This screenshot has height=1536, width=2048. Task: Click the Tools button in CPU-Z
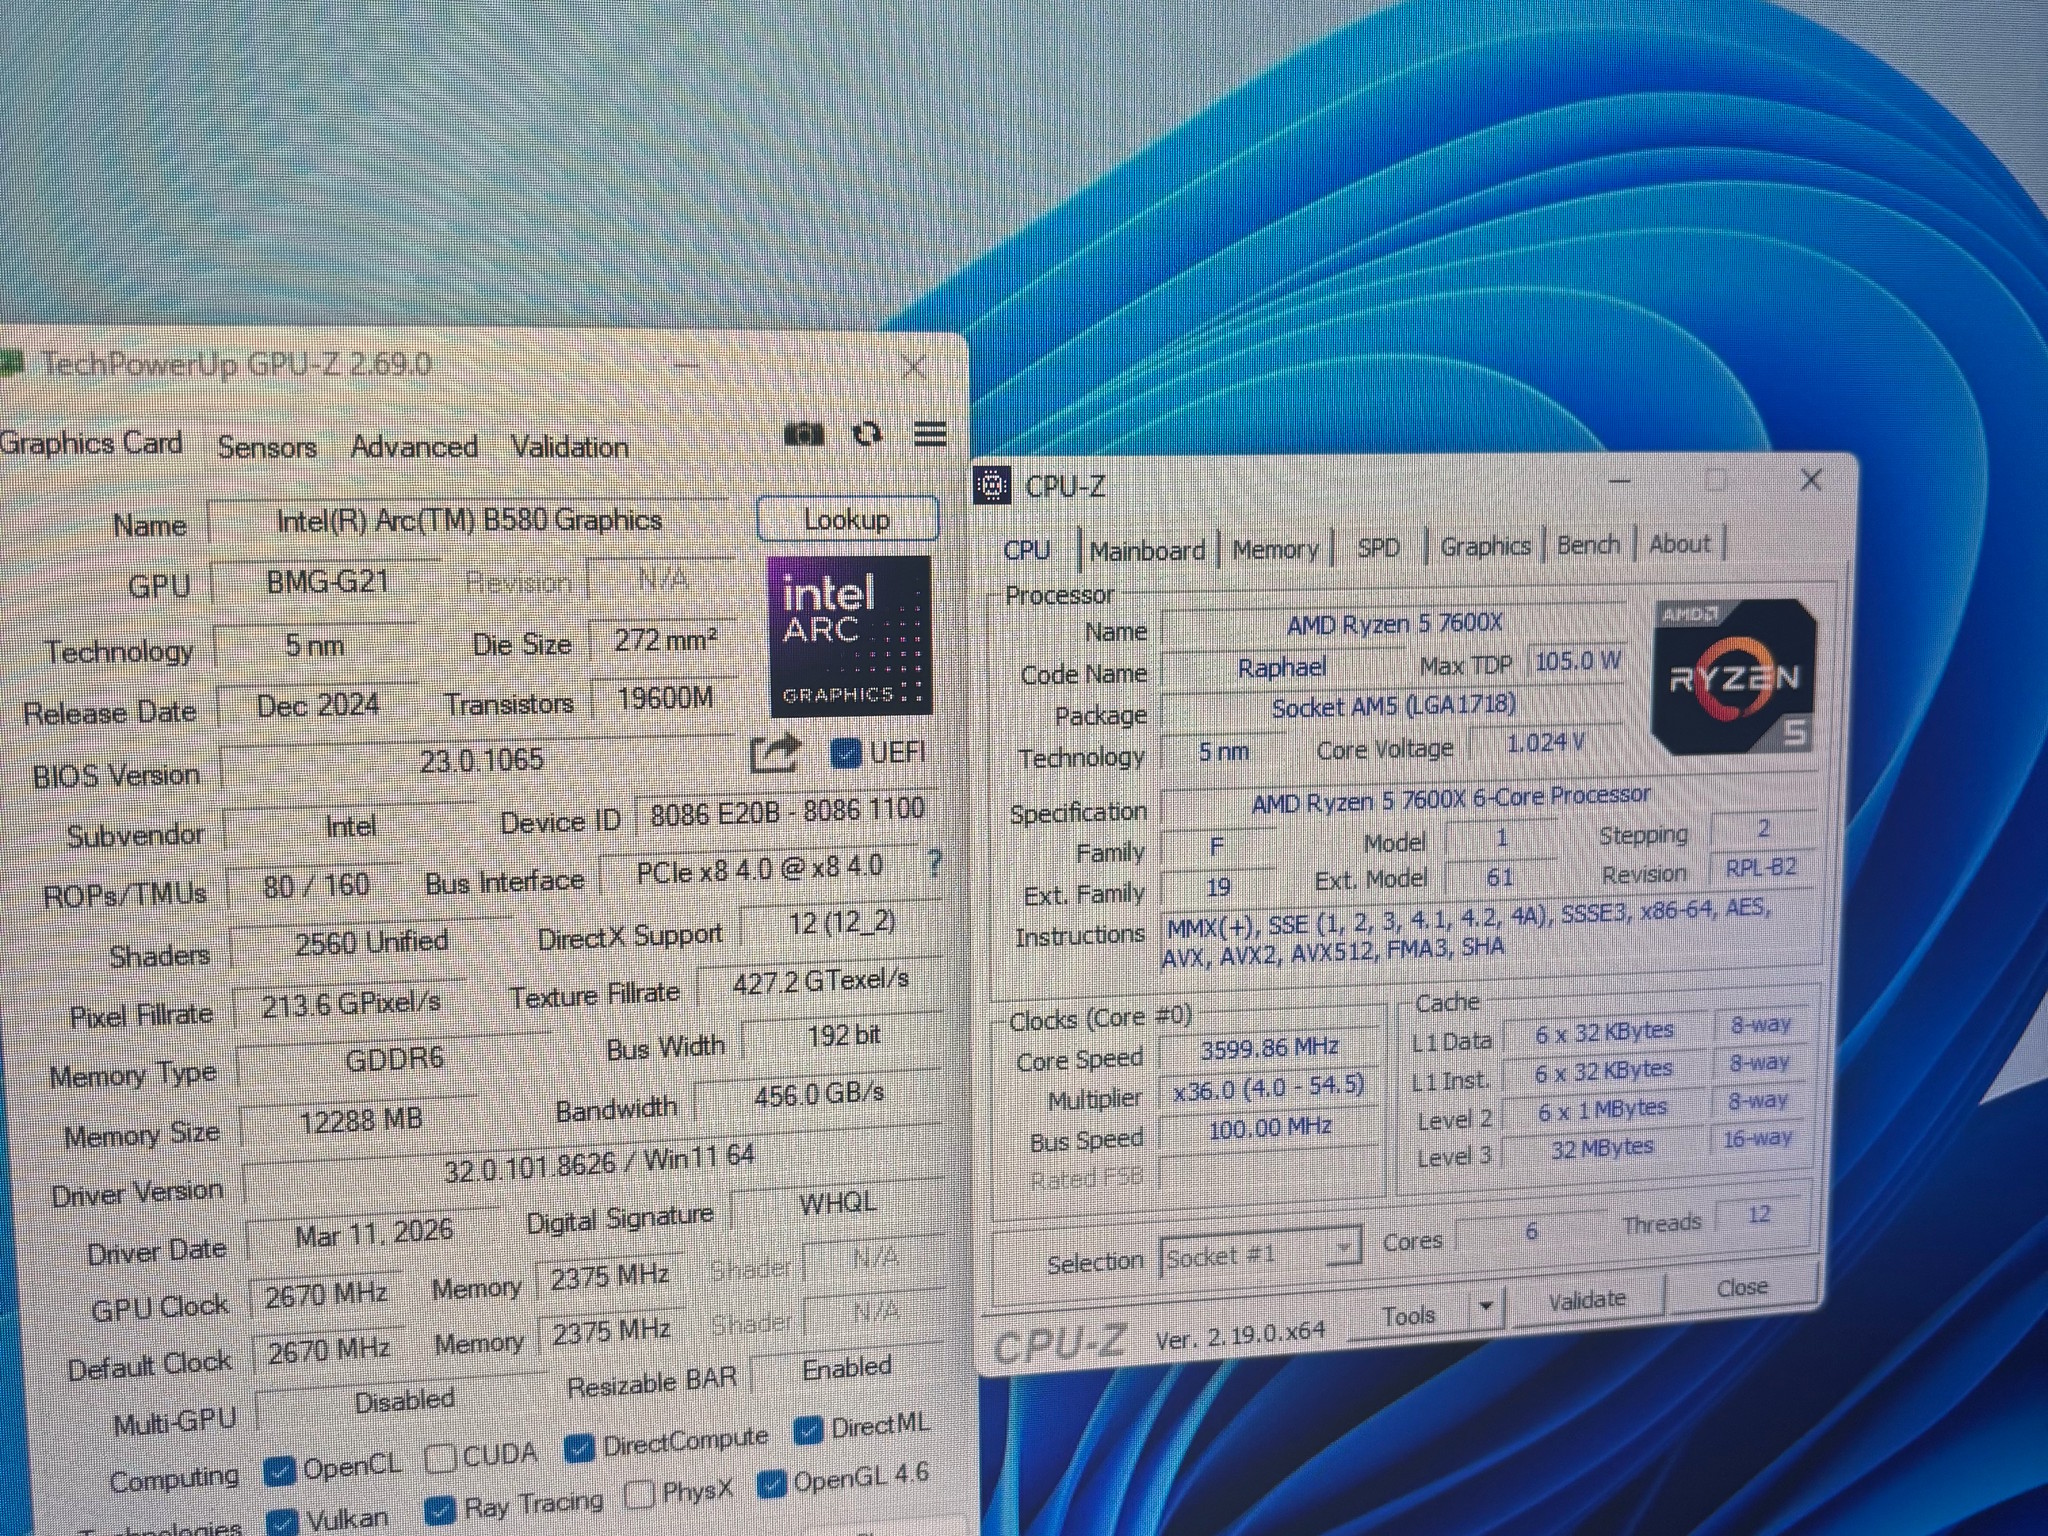click(x=1408, y=1316)
